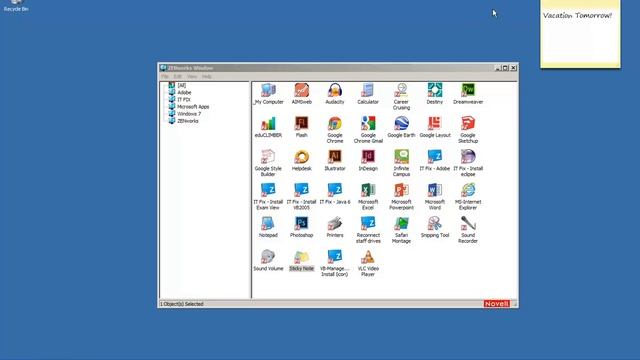Close the ZENworks Window

pyautogui.click(x=513, y=68)
